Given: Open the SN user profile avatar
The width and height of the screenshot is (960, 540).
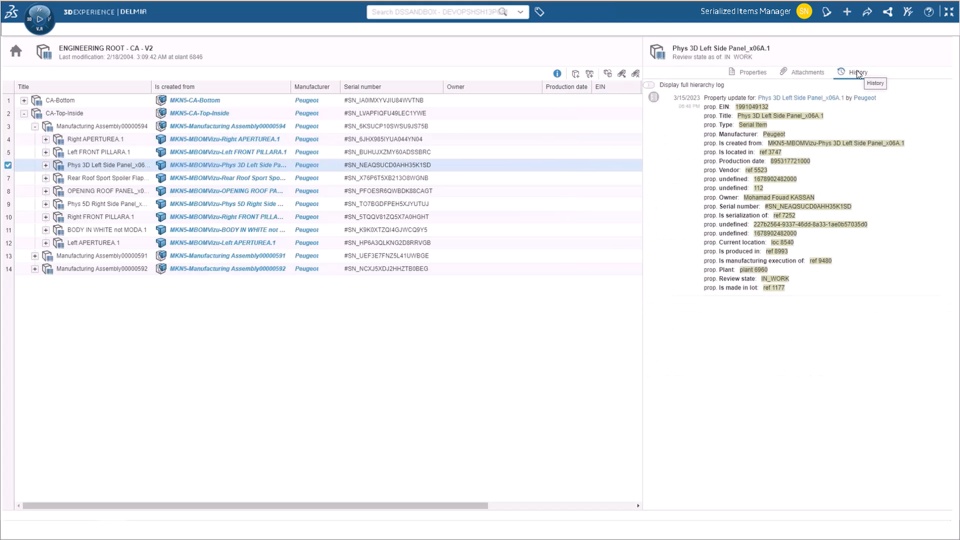Looking at the screenshot, I should (804, 11).
